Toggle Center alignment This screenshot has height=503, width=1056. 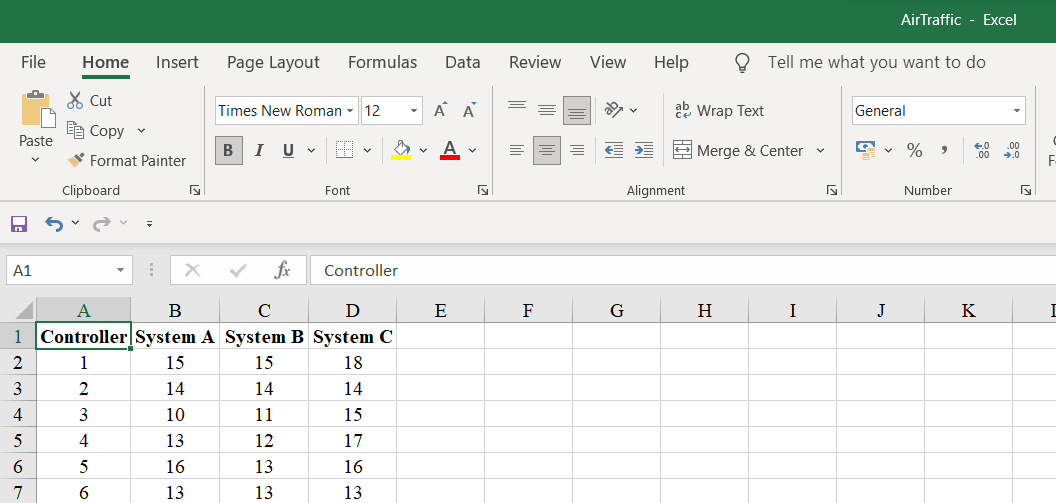tap(547, 150)
